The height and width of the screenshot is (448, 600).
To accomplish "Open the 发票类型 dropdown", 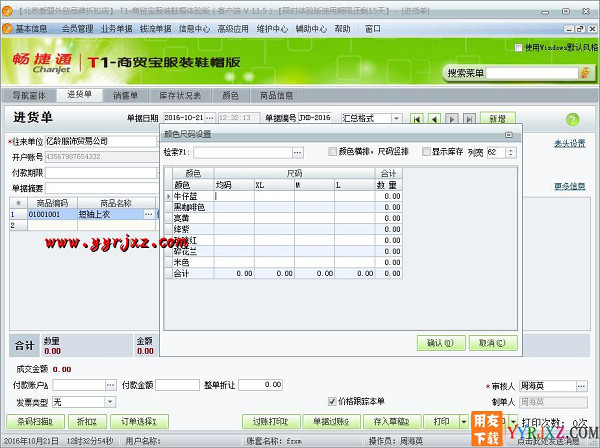I will (110, 402).
